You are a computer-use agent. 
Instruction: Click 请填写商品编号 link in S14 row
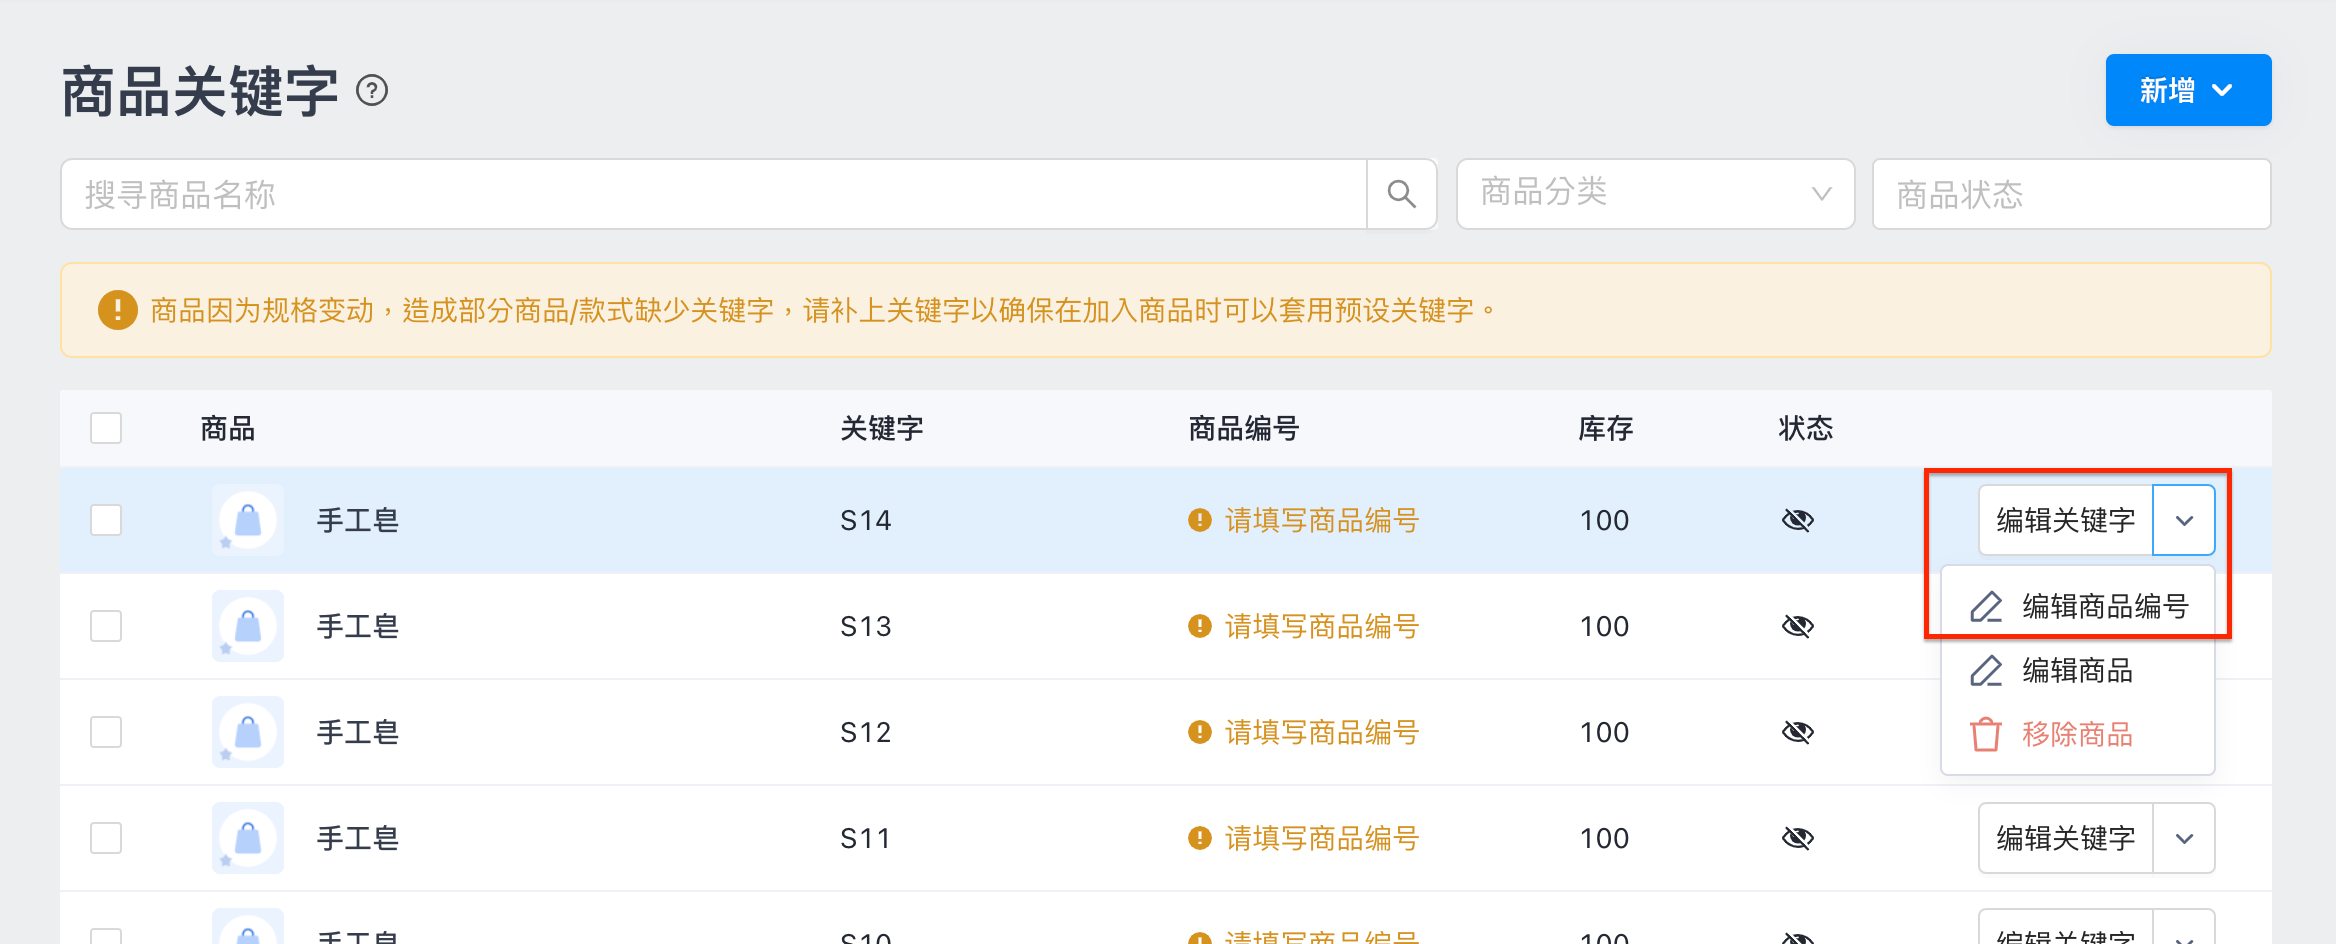click(x=1322, y=520)
